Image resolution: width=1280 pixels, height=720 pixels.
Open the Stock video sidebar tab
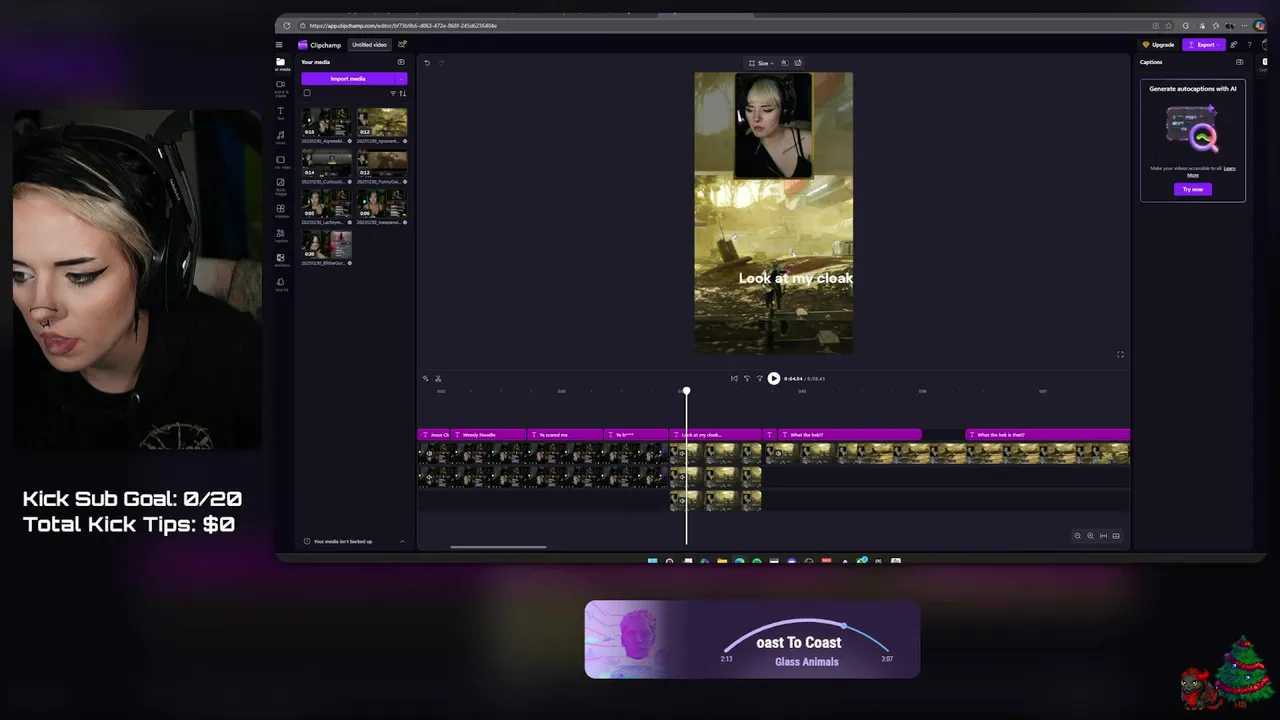click(281, 162)
